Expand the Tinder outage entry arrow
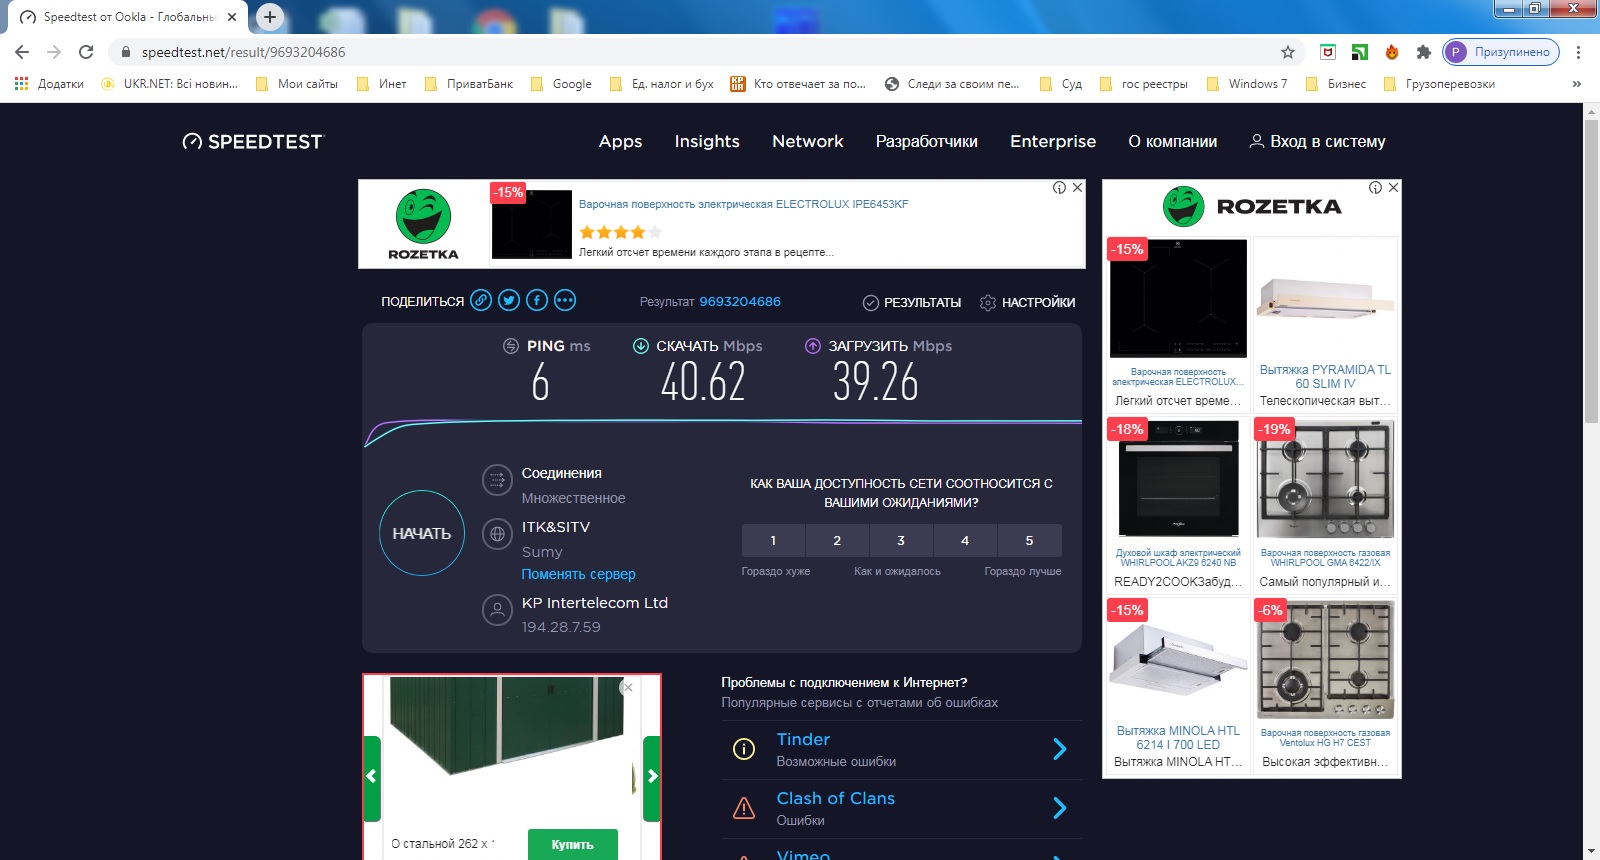1600x860 pixels. coord(1060,749)
